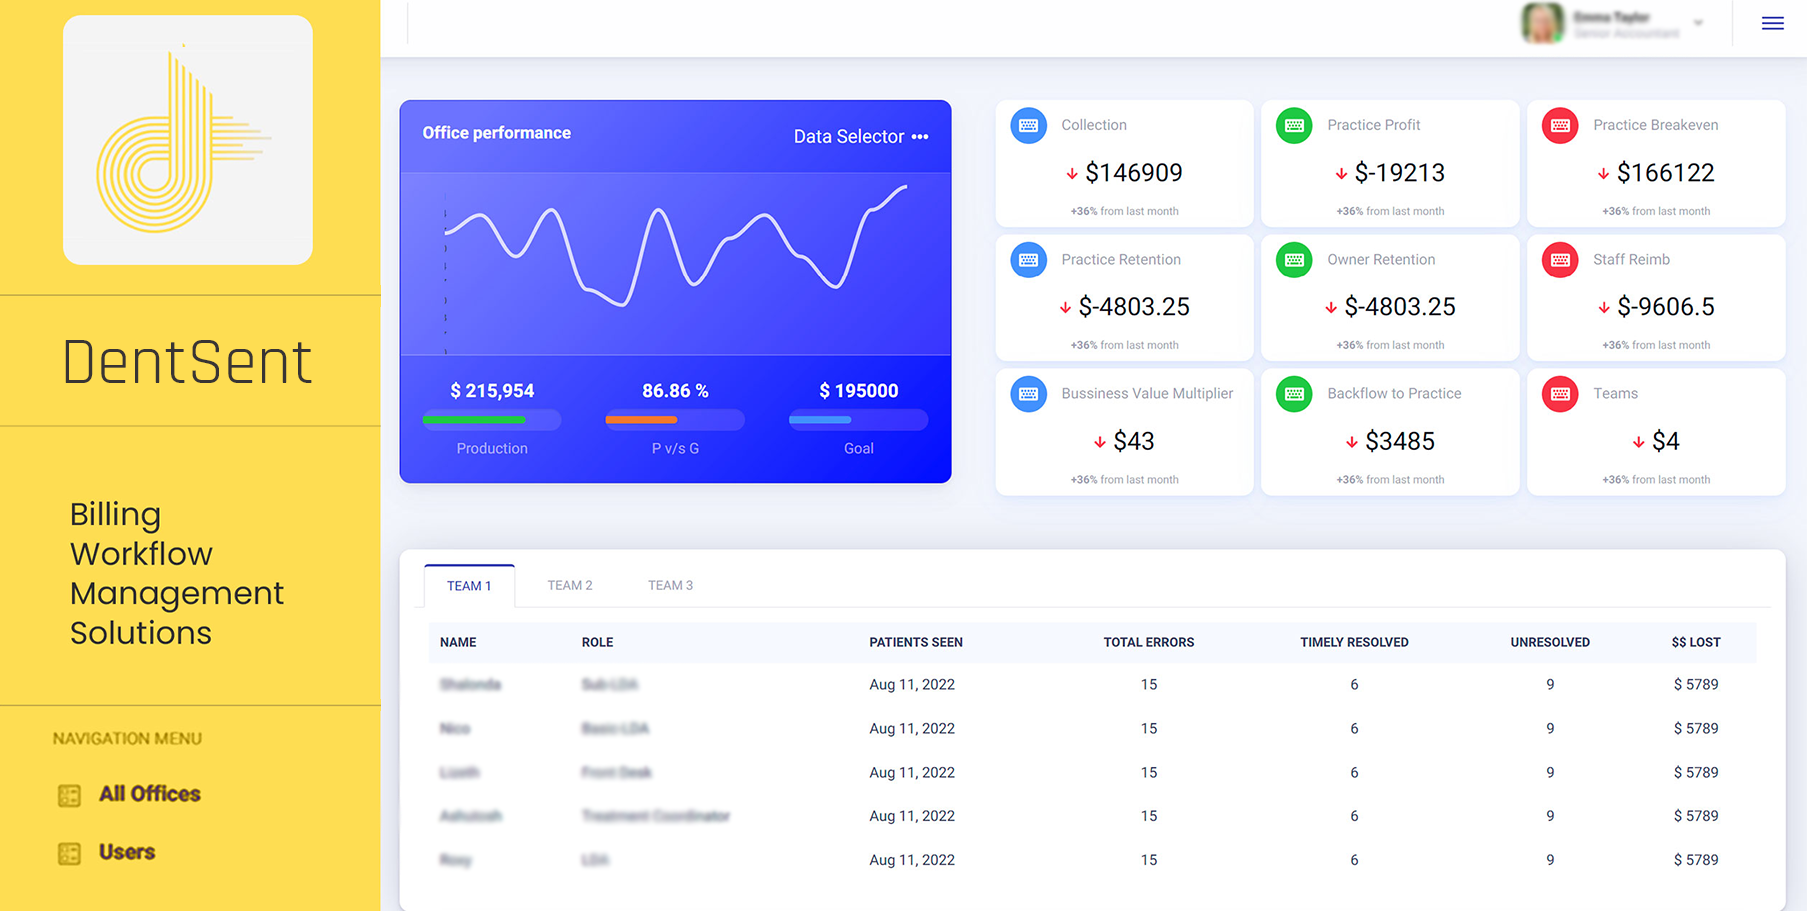Click the TOTAL ERRORS column header
Screen dimensions: 1807x911
[1148, 642]
